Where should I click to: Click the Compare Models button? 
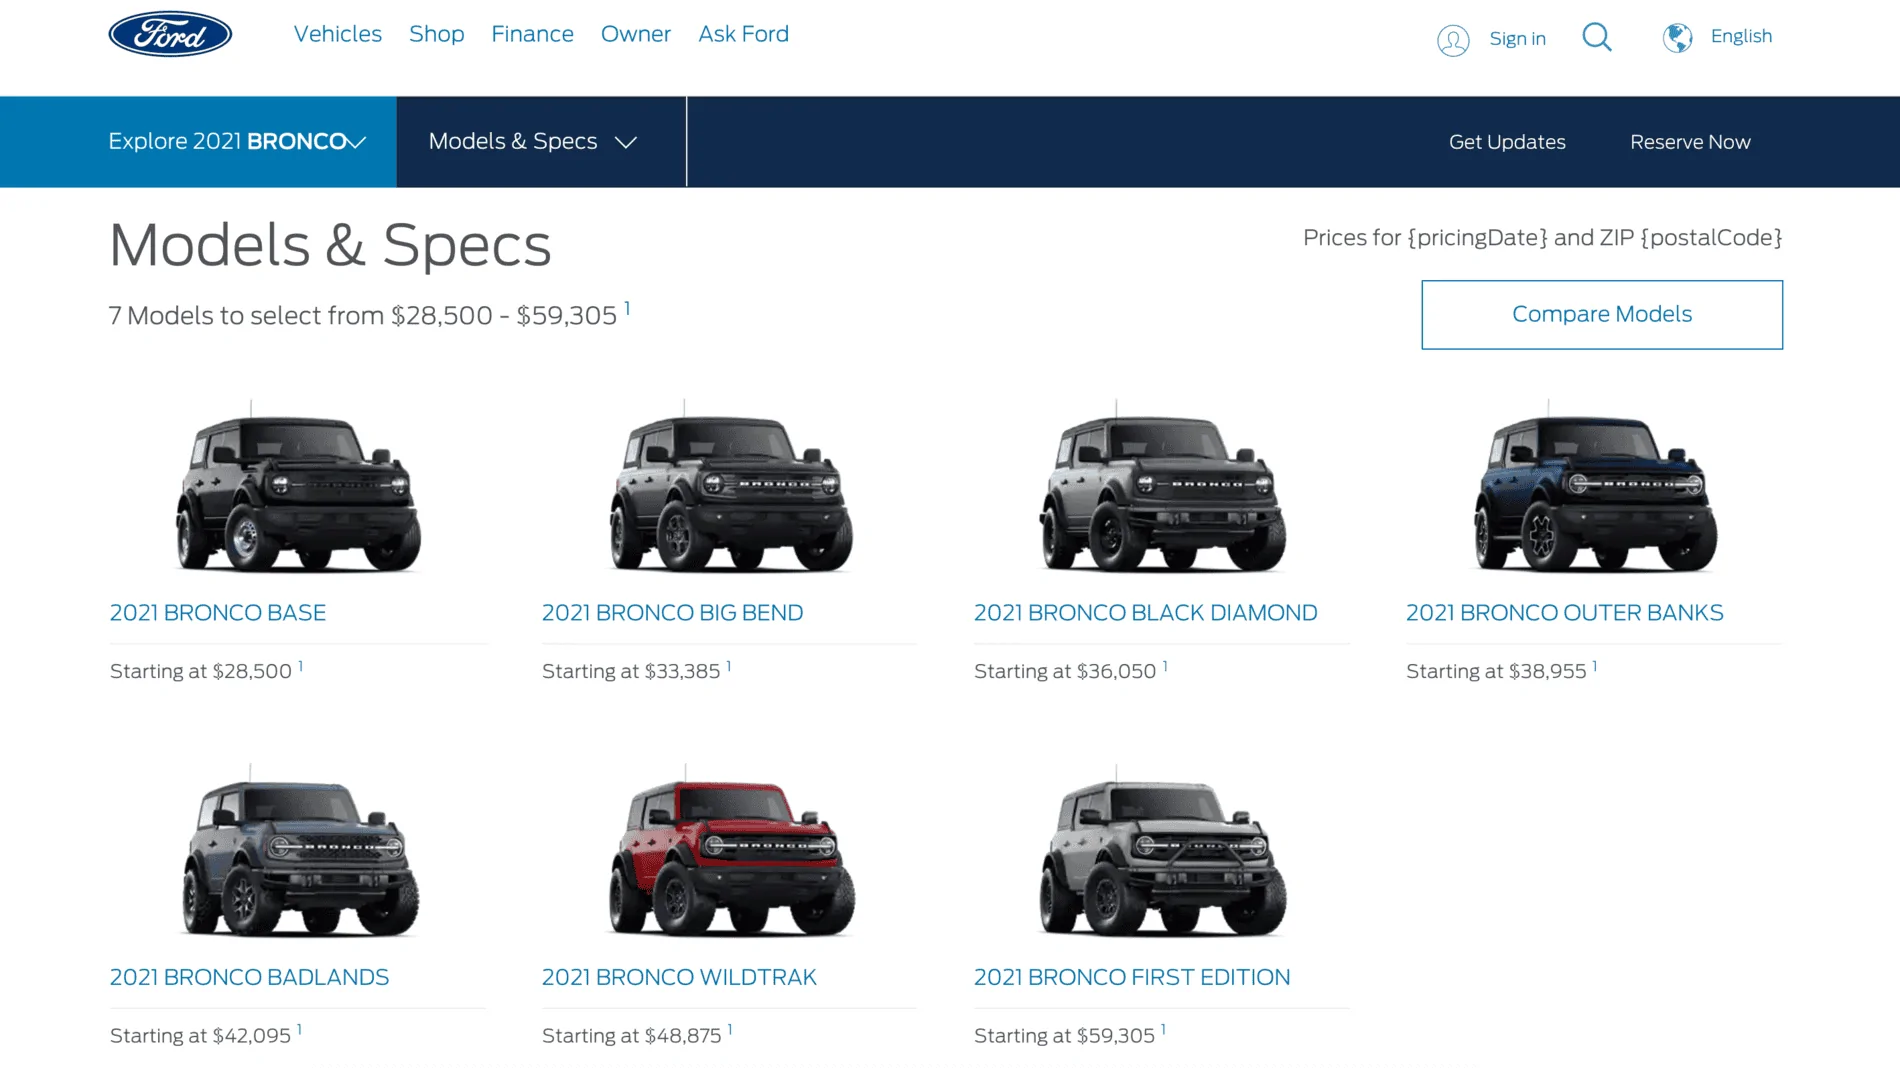point(1602,315)
